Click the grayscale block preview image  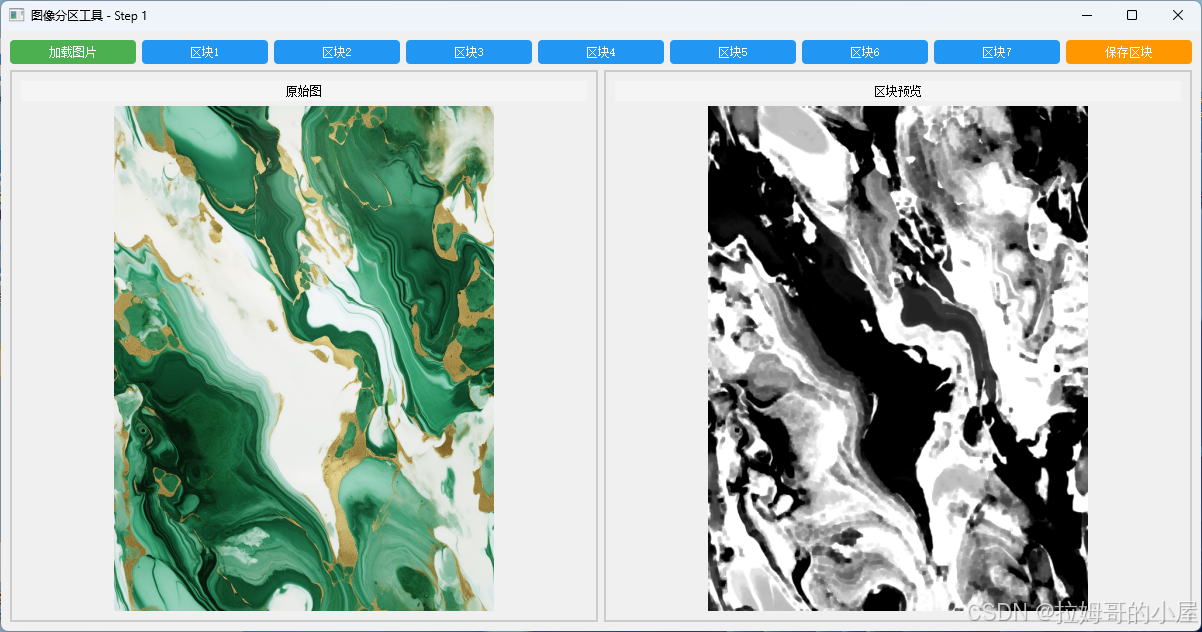[898, 358]
